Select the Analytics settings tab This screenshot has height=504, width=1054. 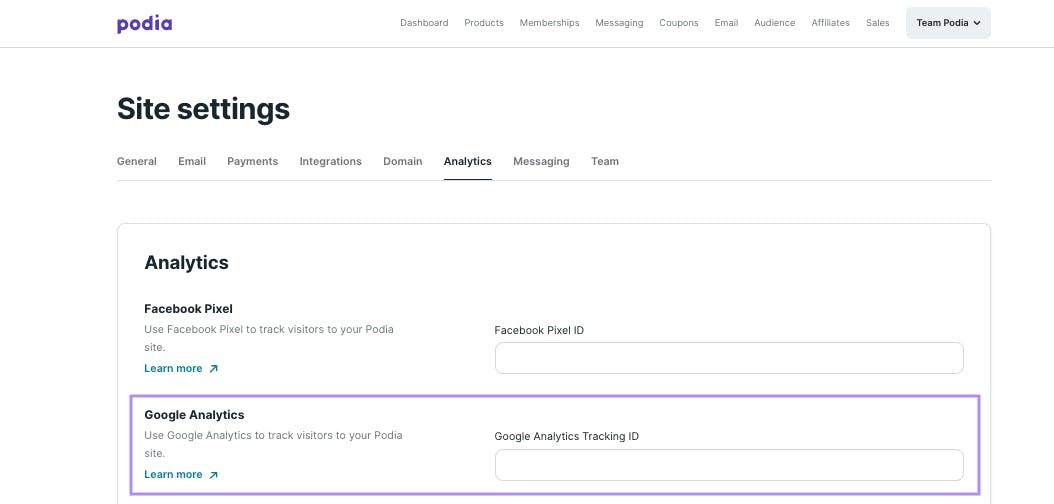(x=468, y=161)
